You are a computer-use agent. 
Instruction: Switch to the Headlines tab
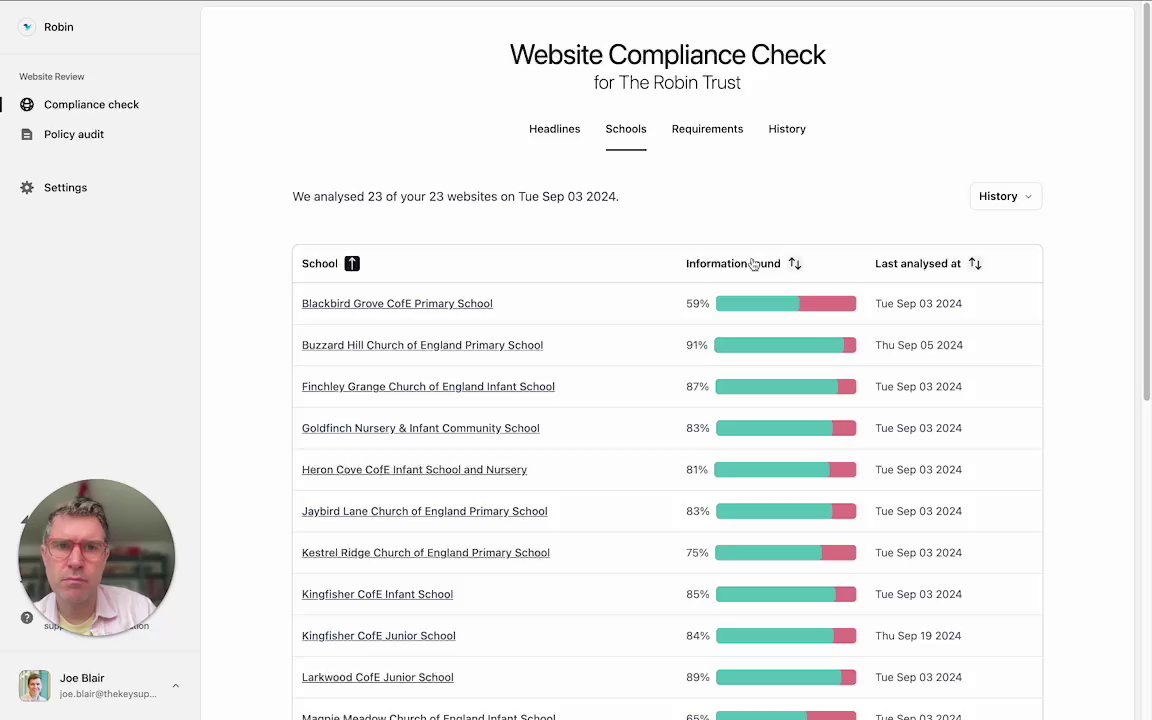[x=555, y=129]
